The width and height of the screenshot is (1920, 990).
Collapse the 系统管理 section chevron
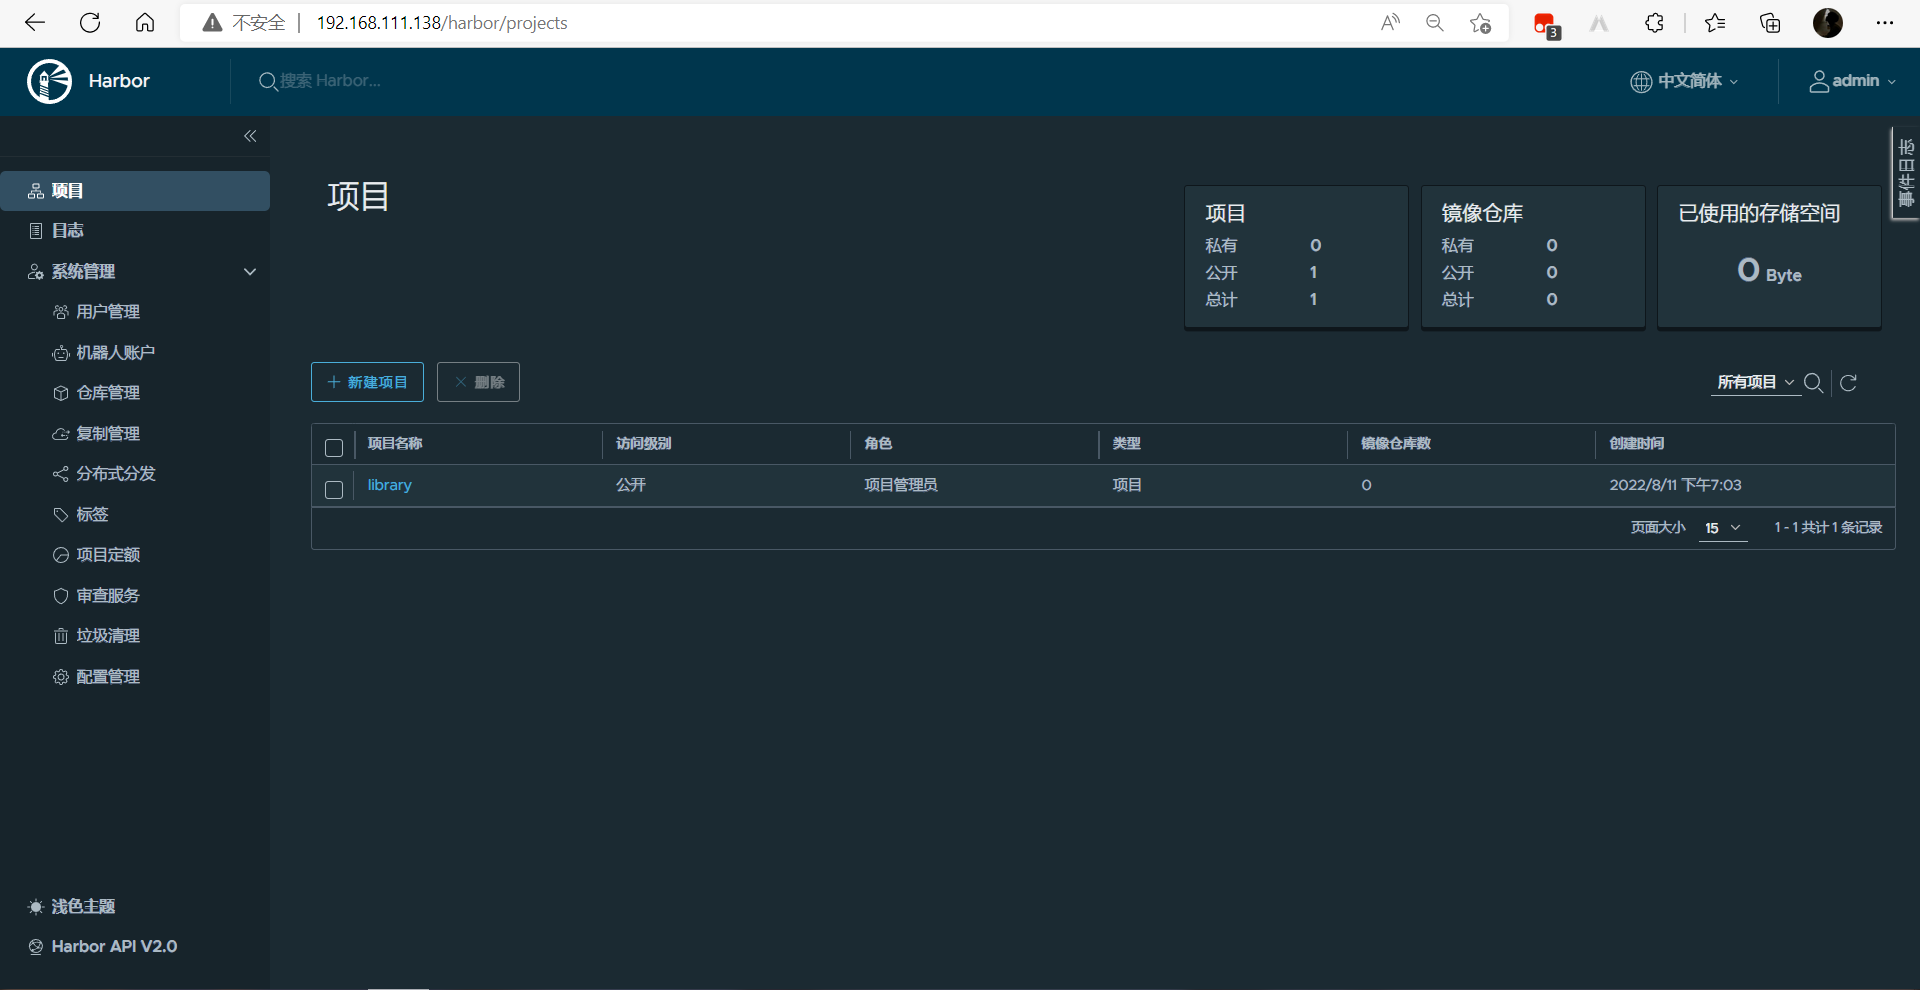point(250,272)
